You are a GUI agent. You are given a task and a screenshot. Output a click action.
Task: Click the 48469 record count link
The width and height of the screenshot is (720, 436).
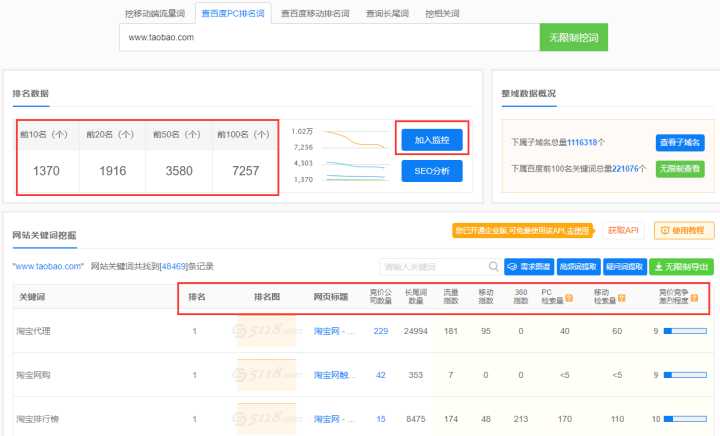(x=174, y=266)
